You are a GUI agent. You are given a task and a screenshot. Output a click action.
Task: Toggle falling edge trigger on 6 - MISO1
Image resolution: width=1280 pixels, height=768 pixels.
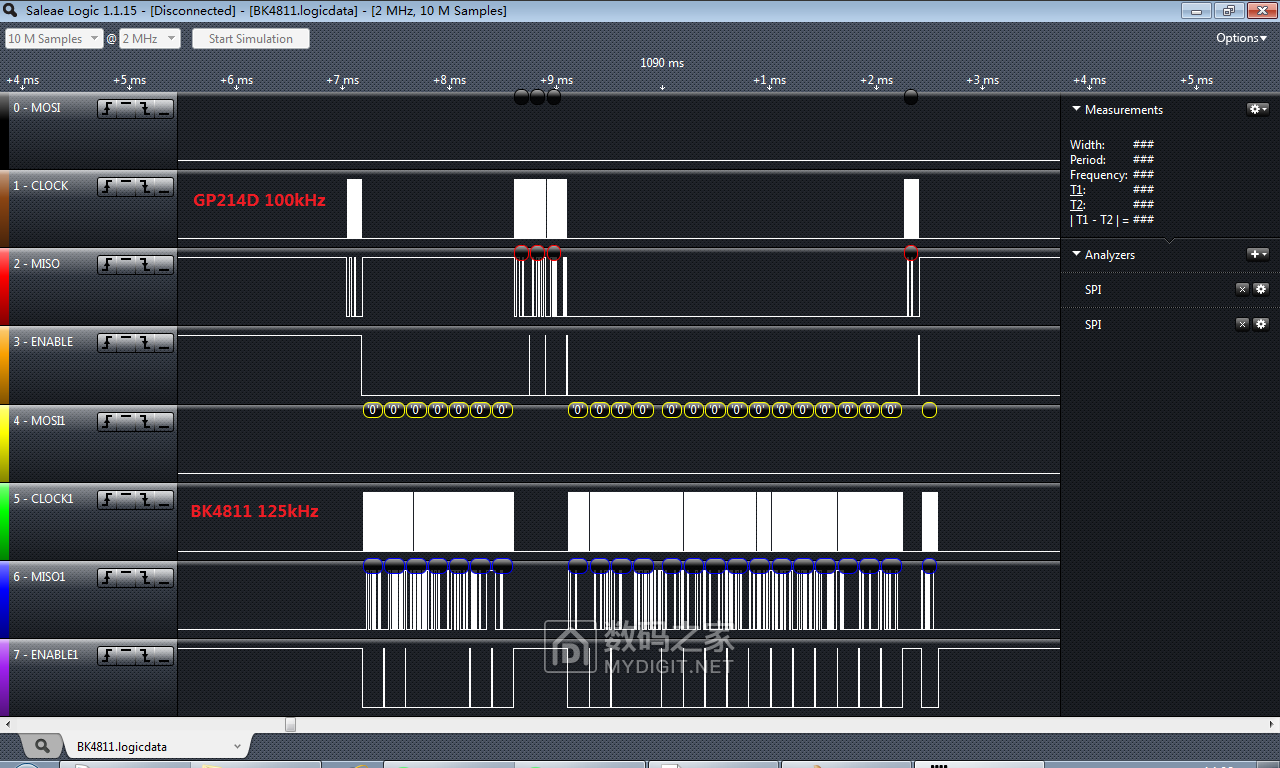point(145,578)
